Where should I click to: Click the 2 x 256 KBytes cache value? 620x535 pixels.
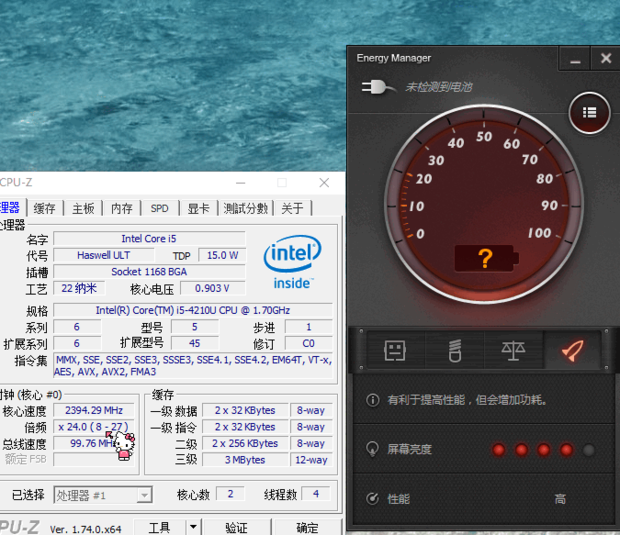(x=245, y=444)
